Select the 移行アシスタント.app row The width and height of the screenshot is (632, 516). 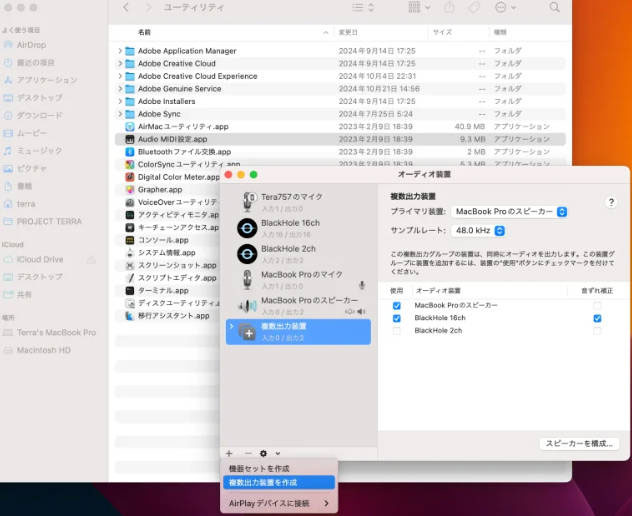click(167, 316)
